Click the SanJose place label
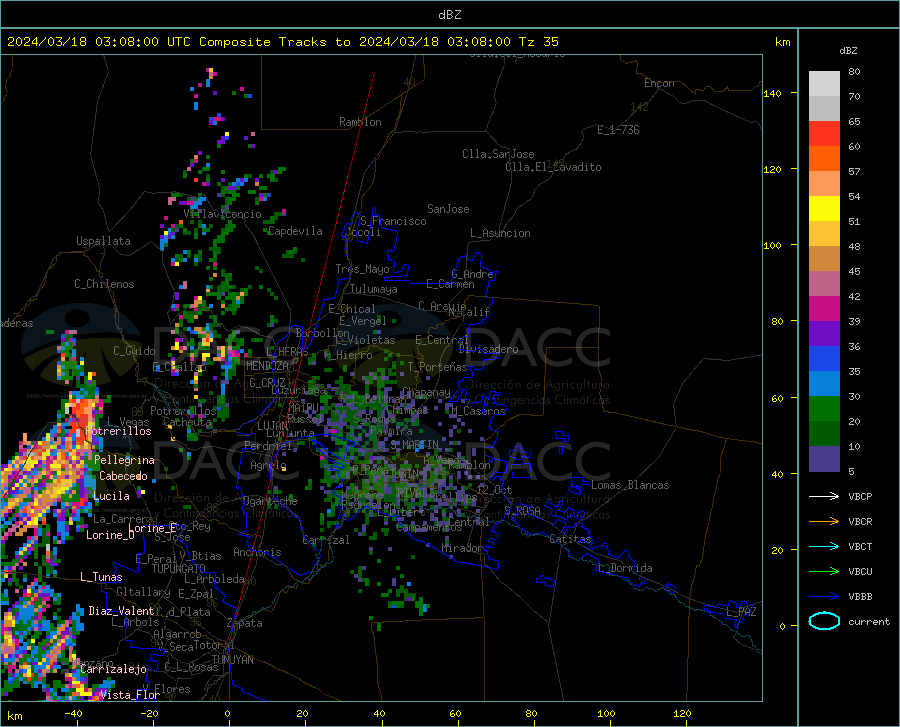This screenshot has height=727, width=900. (448, 209)
